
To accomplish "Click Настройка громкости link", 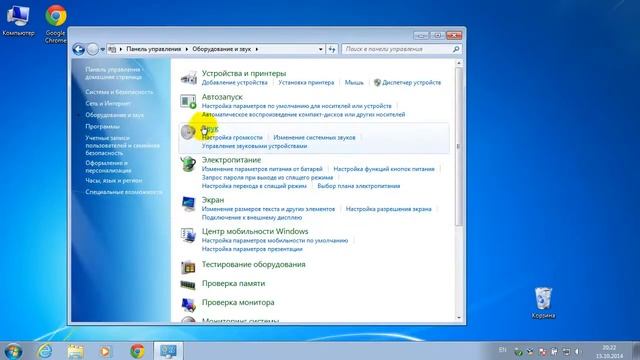I will tap(232, 138).
